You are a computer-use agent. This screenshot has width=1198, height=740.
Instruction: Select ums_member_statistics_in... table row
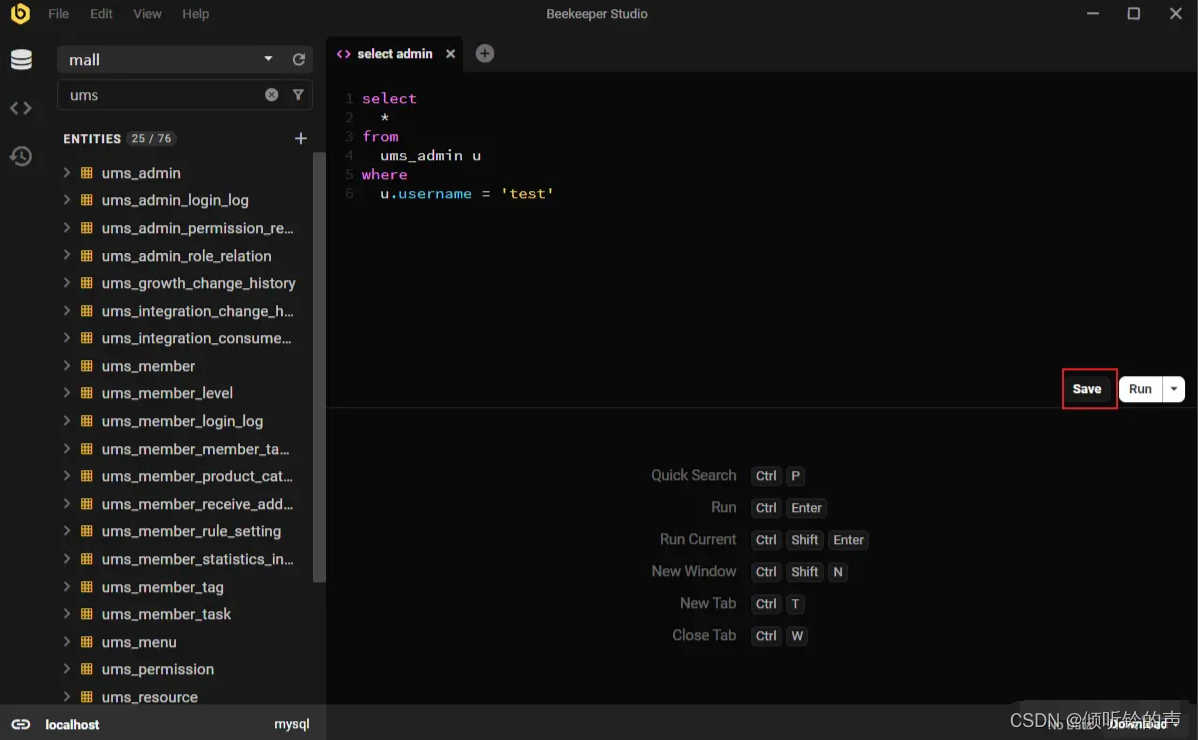click(186, 559)
